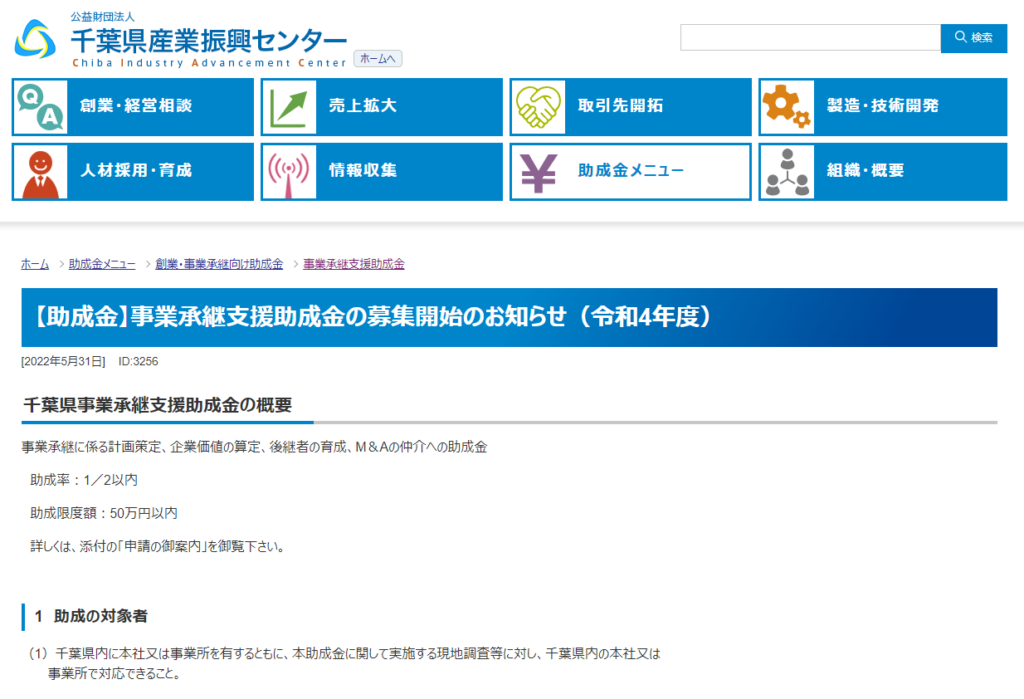Image resolution: width=1024 pixels, height=699 pixels.
Task: Click the handshake heart icon
Action: [539, 107]
